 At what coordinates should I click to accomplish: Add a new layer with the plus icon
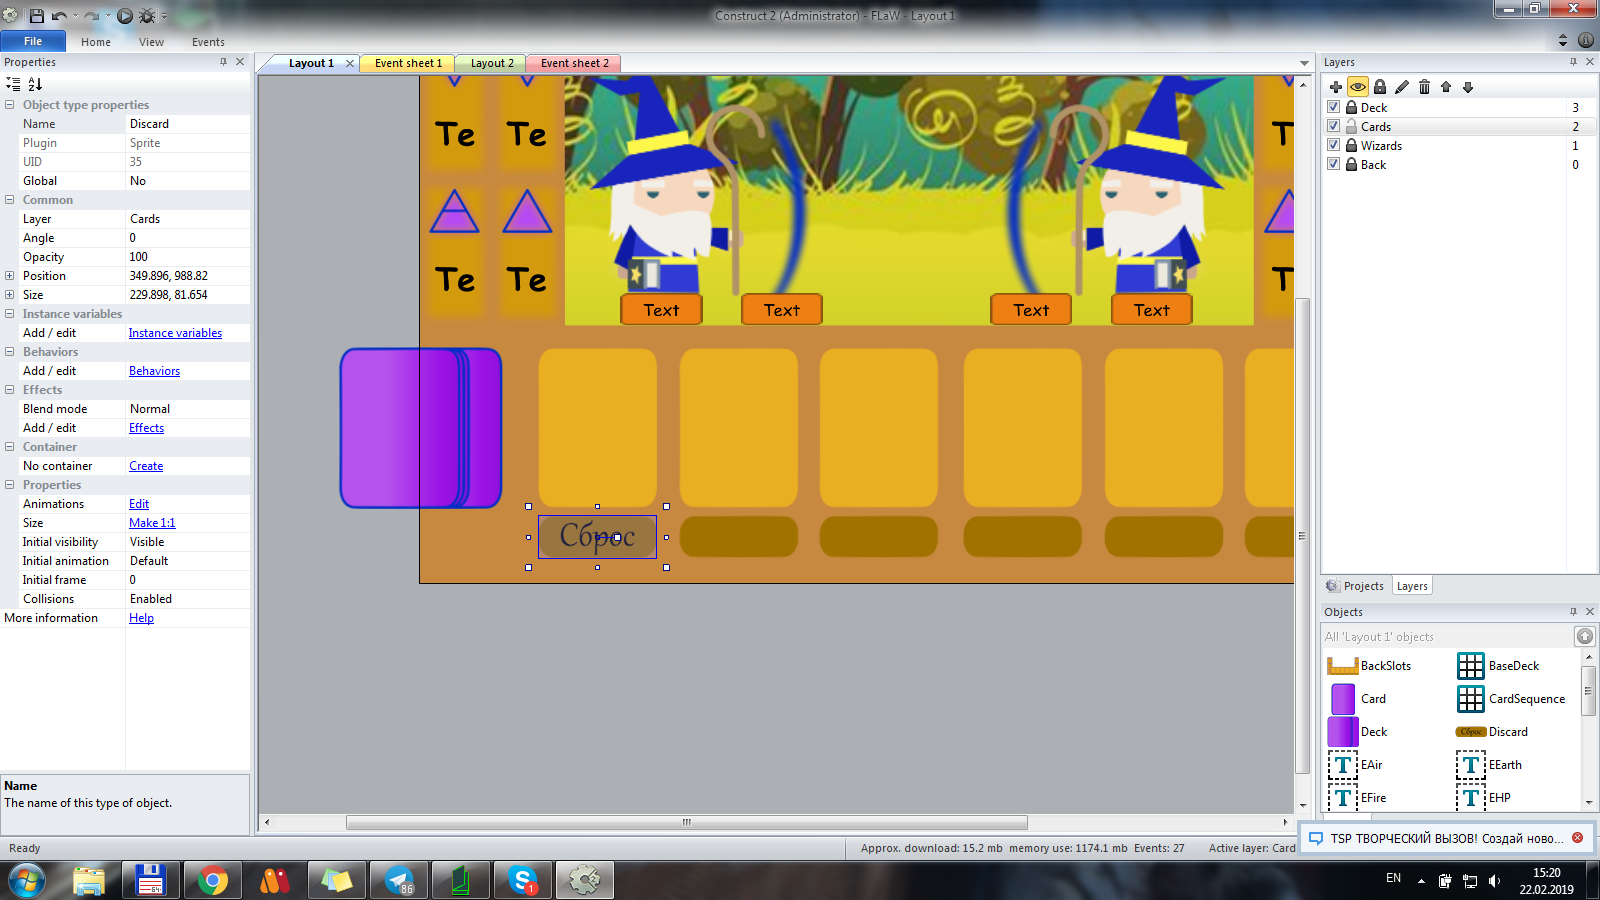tap(1335, 87)
